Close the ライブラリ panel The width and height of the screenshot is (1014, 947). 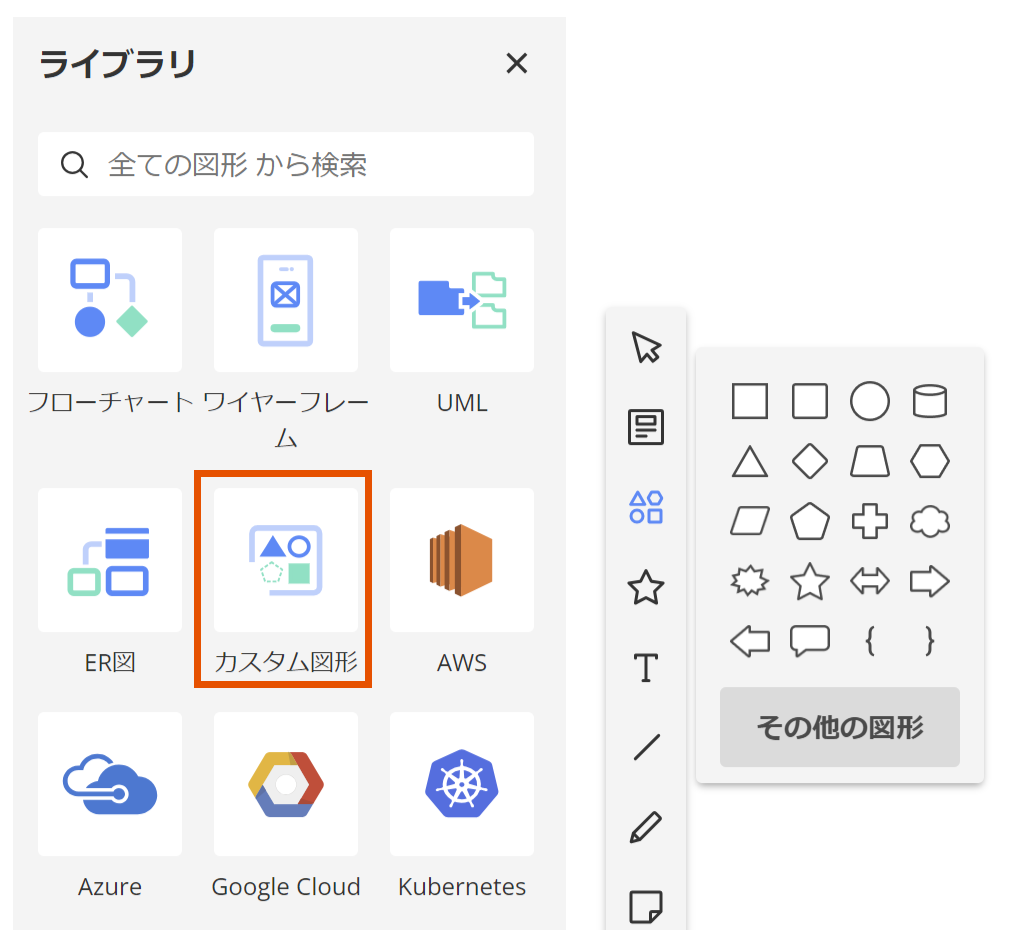(x=516, y=64)
